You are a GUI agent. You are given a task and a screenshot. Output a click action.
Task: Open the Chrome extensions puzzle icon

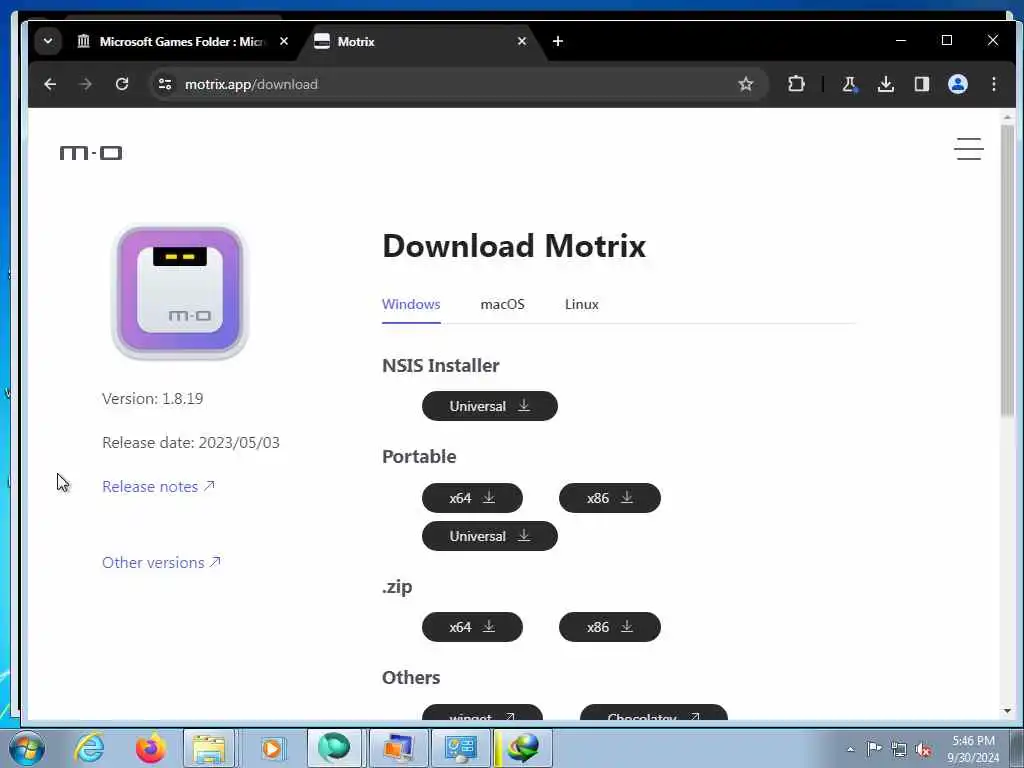[796, 84]
